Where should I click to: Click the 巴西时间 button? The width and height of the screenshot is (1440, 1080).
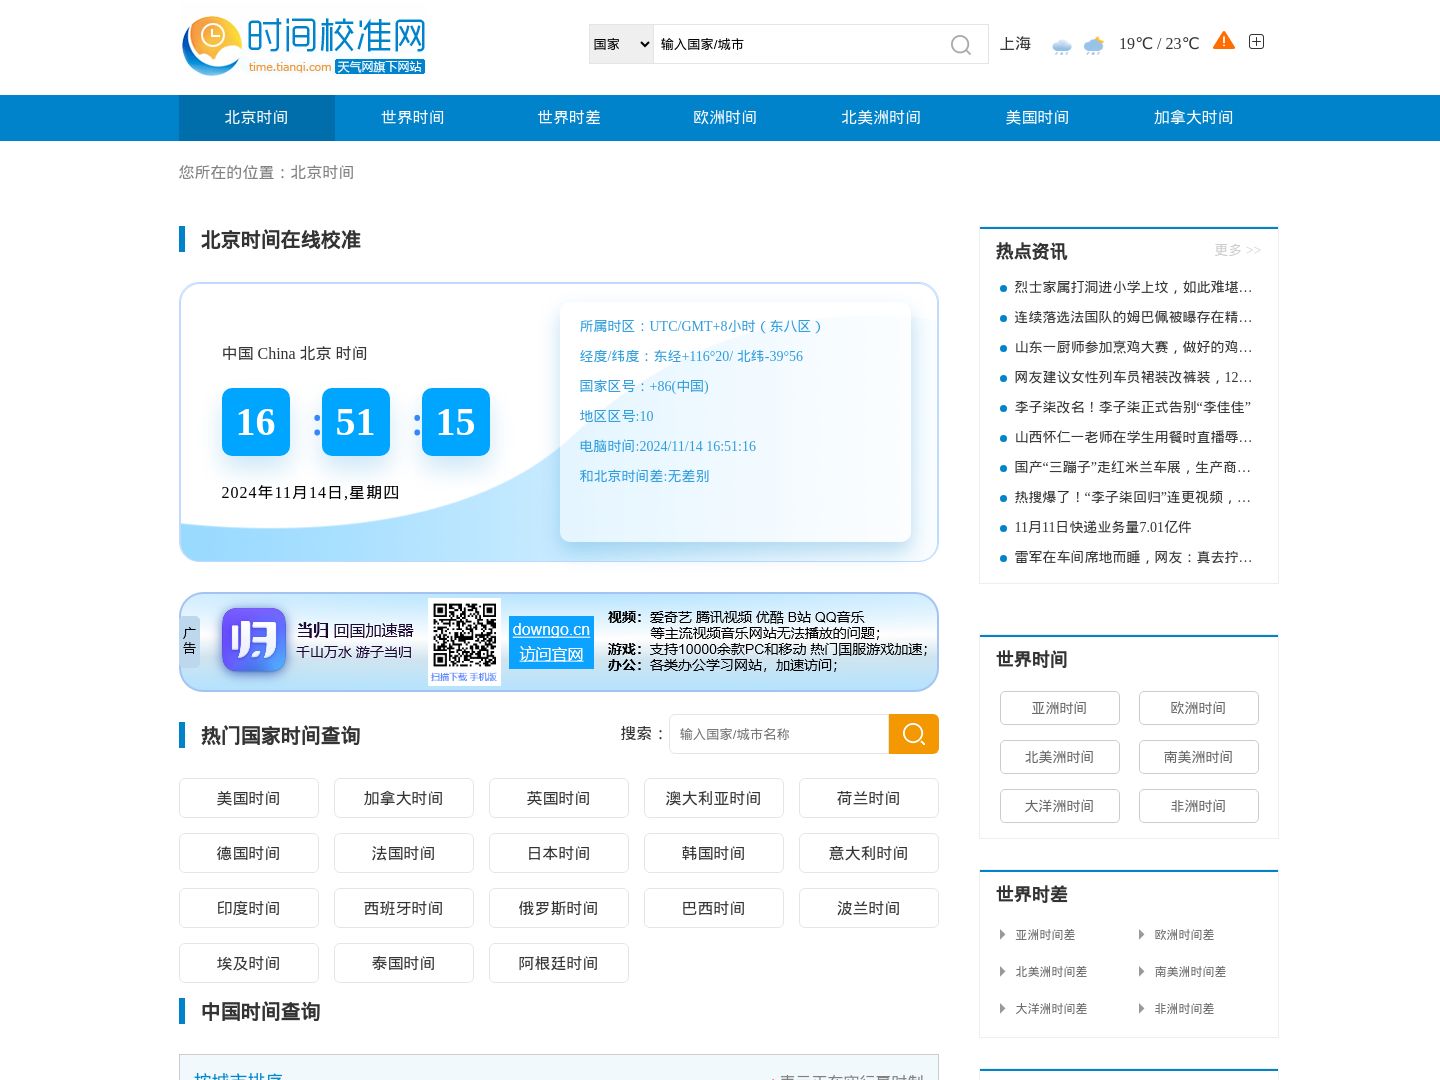[x=714, y=908]
